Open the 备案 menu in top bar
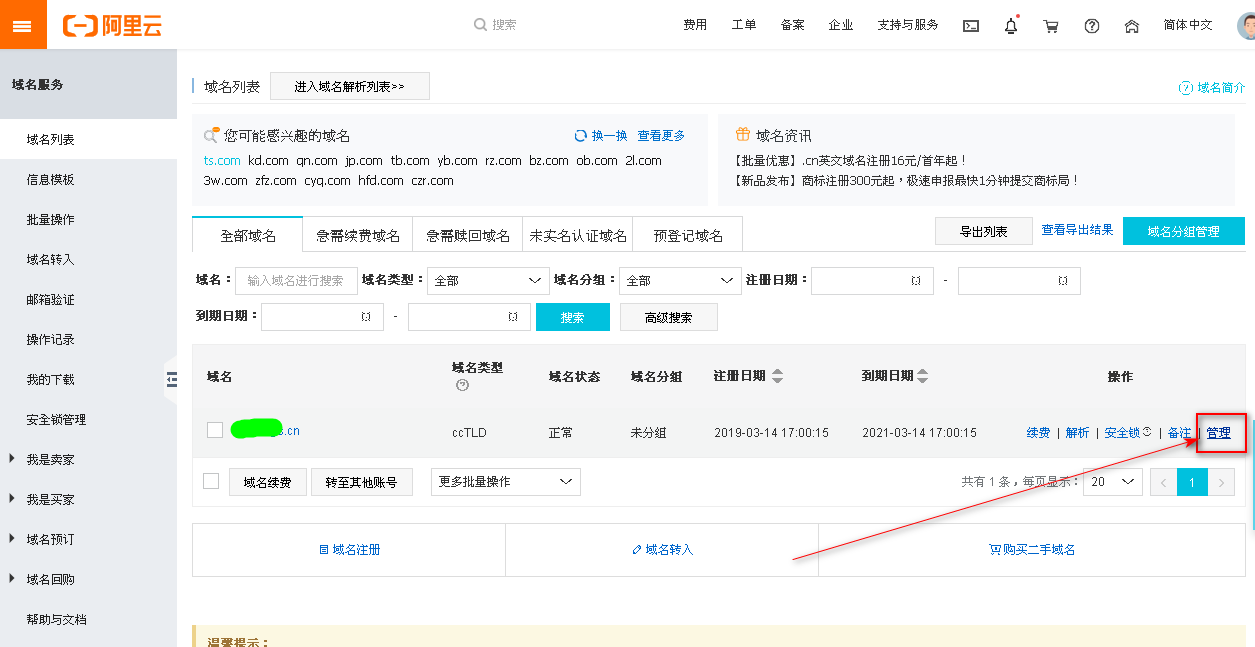The height and width of the screenshot is (647, 1255). pyautogui.click(x=791, y=26)
